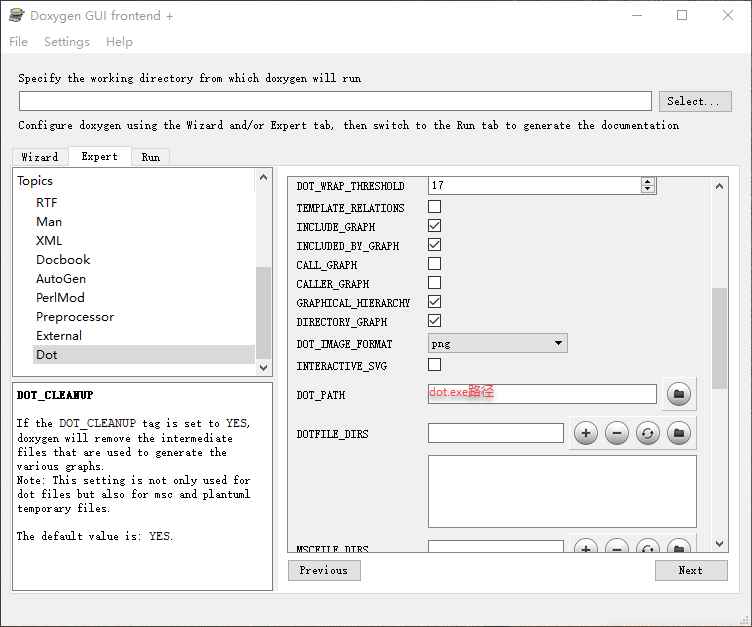Click the DOTFILE_DIRS entry field

(x=495, y=433)
